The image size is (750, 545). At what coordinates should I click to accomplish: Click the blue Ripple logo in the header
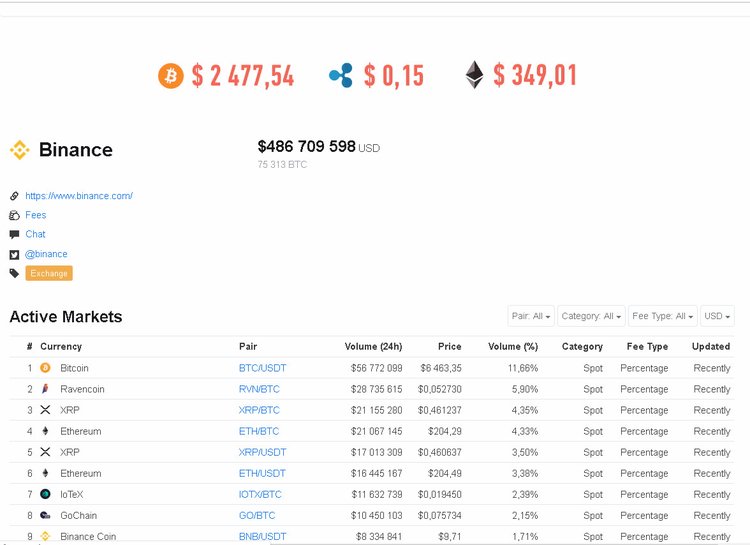341,76
